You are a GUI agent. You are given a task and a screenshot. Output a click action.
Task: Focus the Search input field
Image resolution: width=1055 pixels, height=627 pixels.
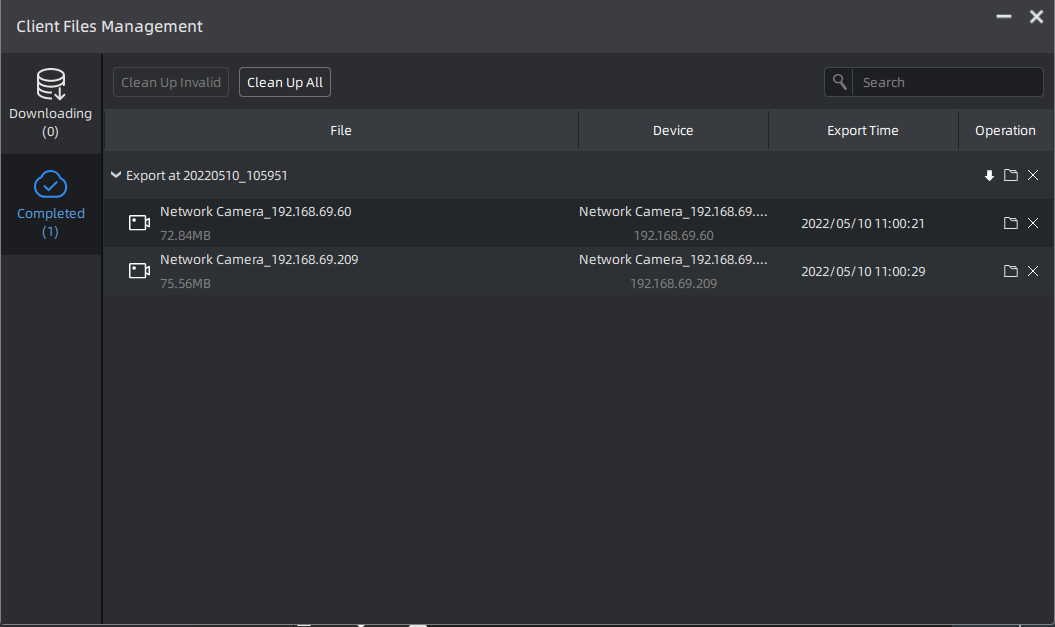[945, 82]
